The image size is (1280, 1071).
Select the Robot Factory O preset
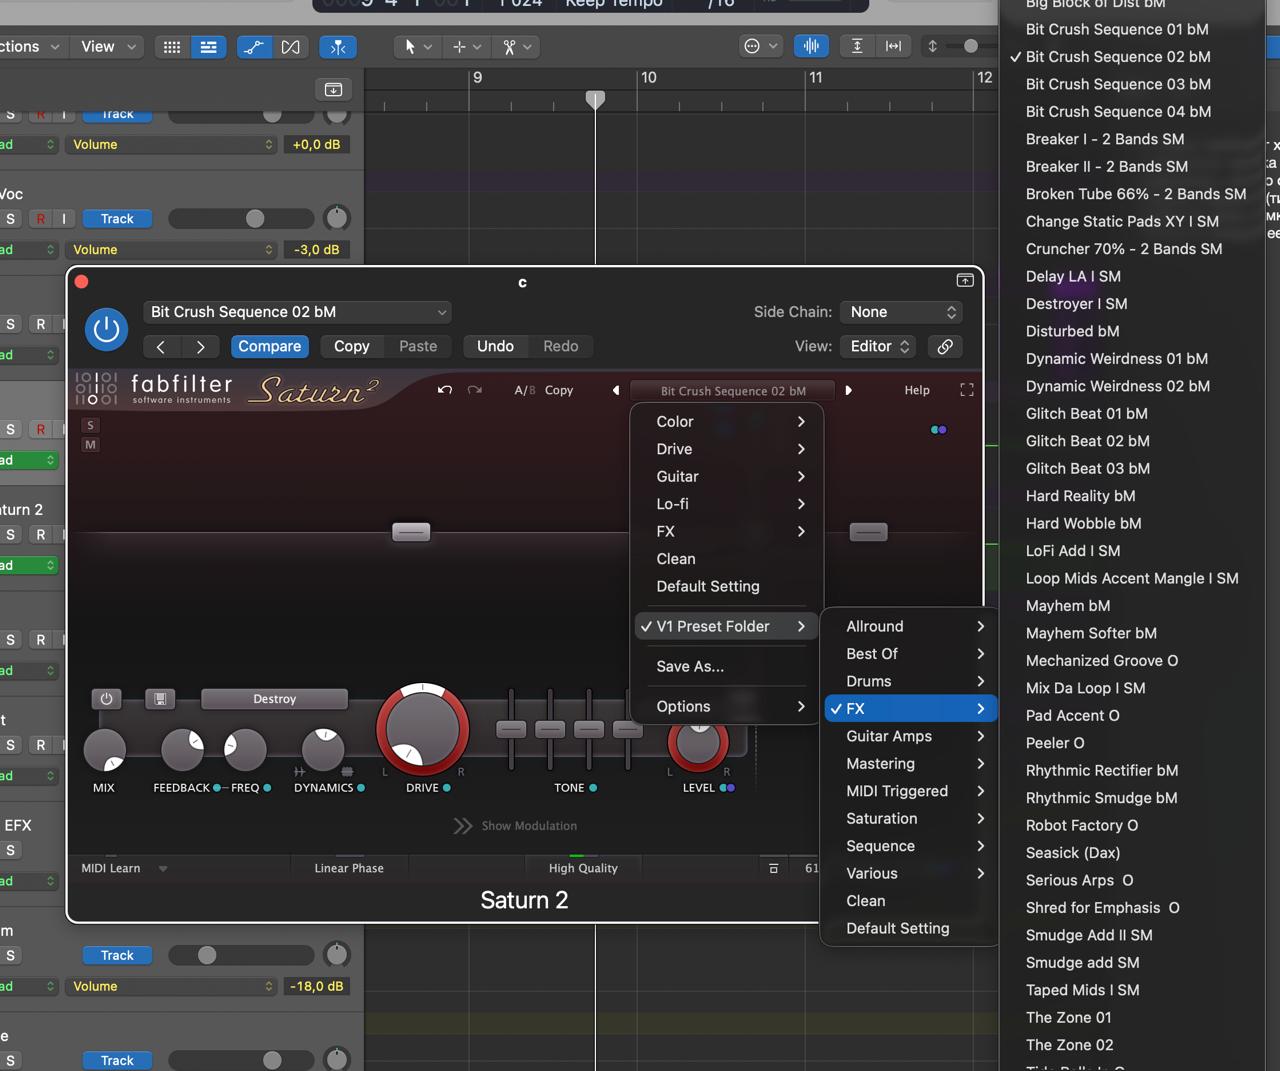(x=1081, y=825)
